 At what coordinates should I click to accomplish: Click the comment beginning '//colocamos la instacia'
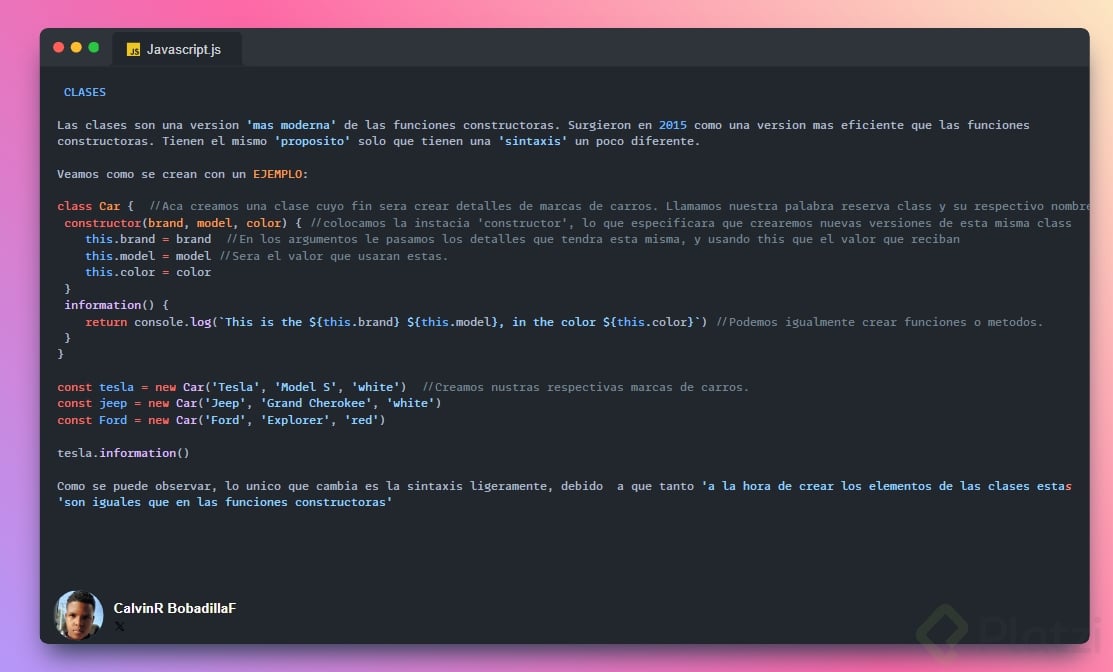tap(691, 223)
